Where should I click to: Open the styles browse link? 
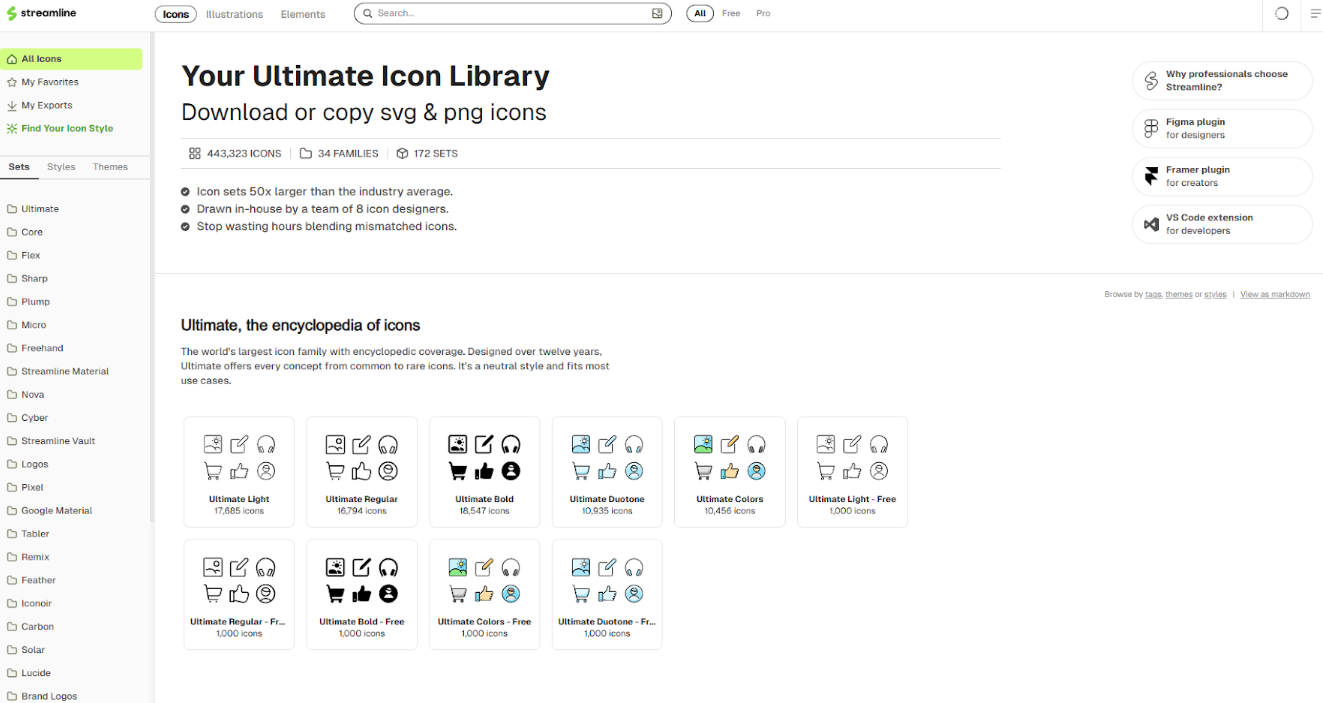pyautogui.click(x=1215, y=295)
